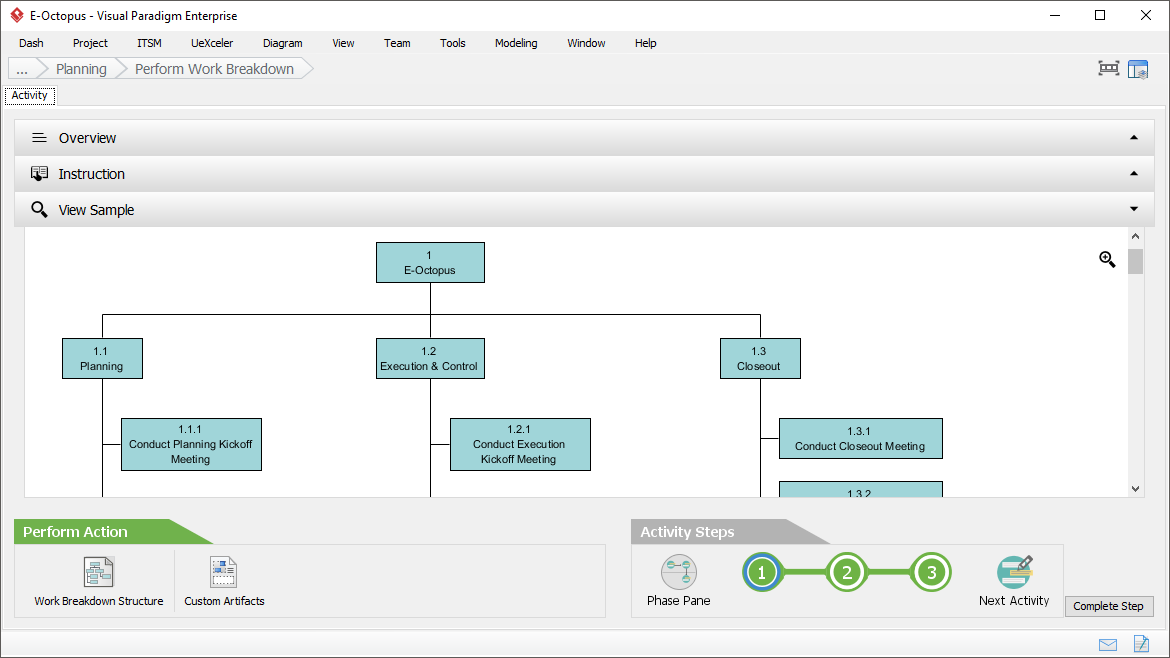Click Perform Work Breakdown breadcrumb

click(x=214, y=69)
